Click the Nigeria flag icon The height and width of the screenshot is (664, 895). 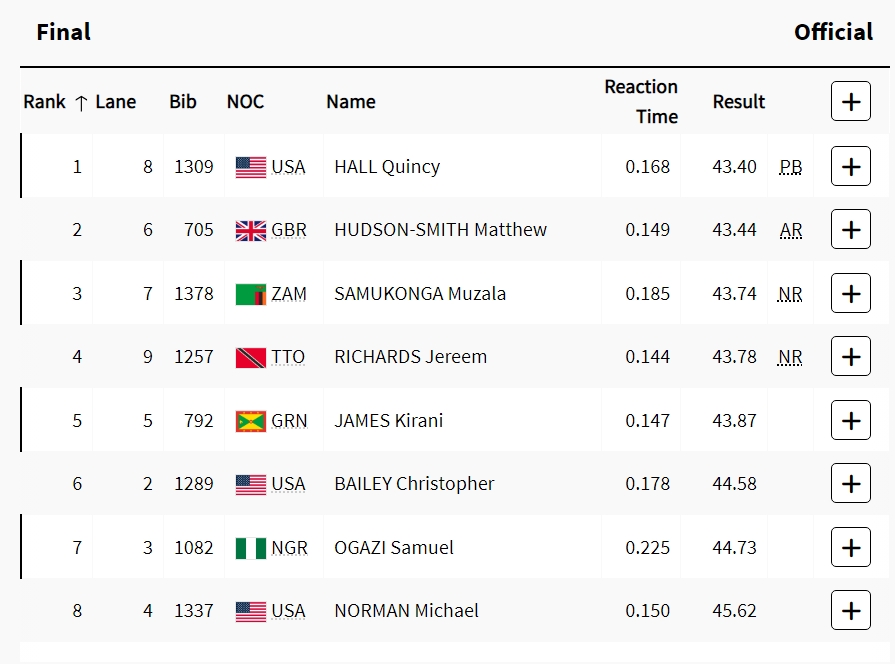(x=250, y=549)
